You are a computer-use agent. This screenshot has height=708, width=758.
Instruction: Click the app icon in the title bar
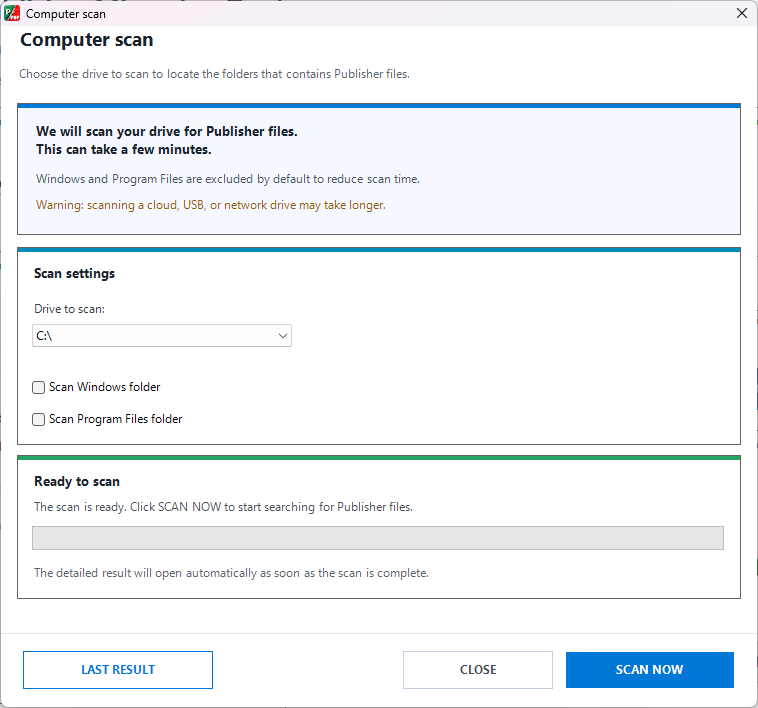pos(12,14)
